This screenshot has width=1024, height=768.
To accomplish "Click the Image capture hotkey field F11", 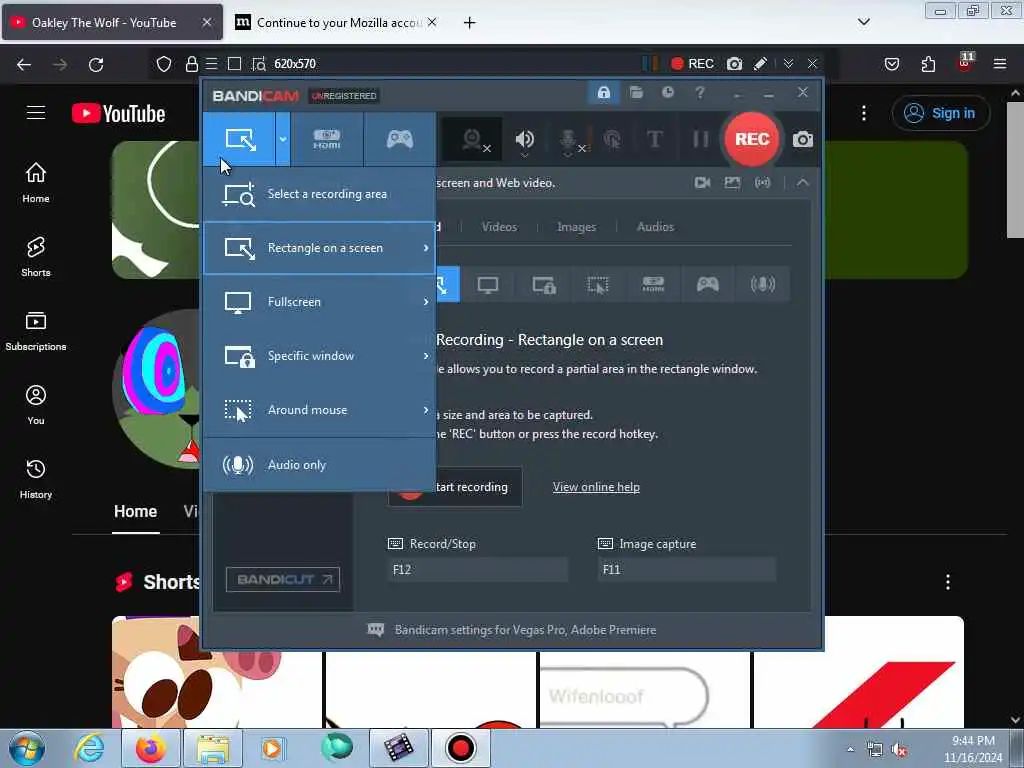I will (x=686, y=569).
